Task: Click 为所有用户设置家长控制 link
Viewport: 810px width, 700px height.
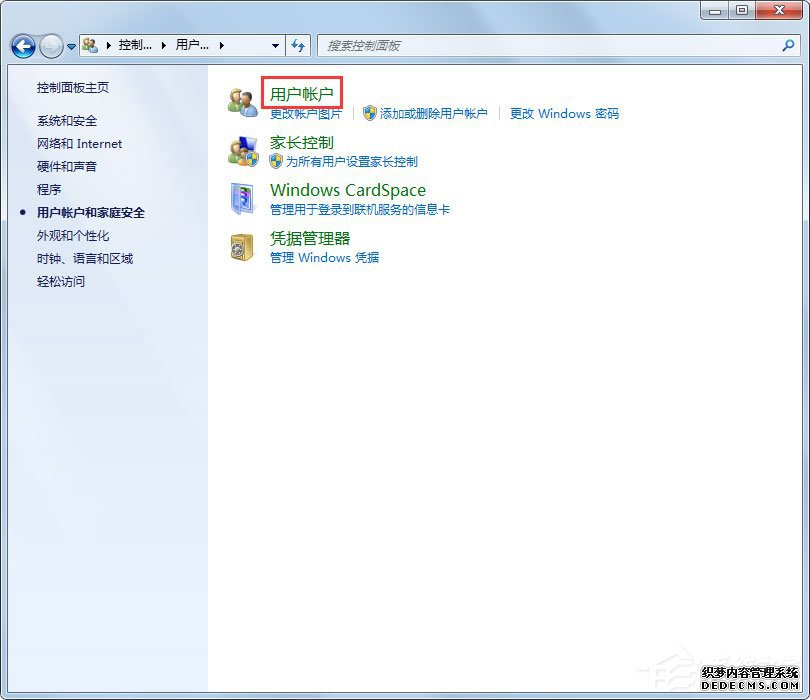Action: pyautogui.click(x=352, y=162)
